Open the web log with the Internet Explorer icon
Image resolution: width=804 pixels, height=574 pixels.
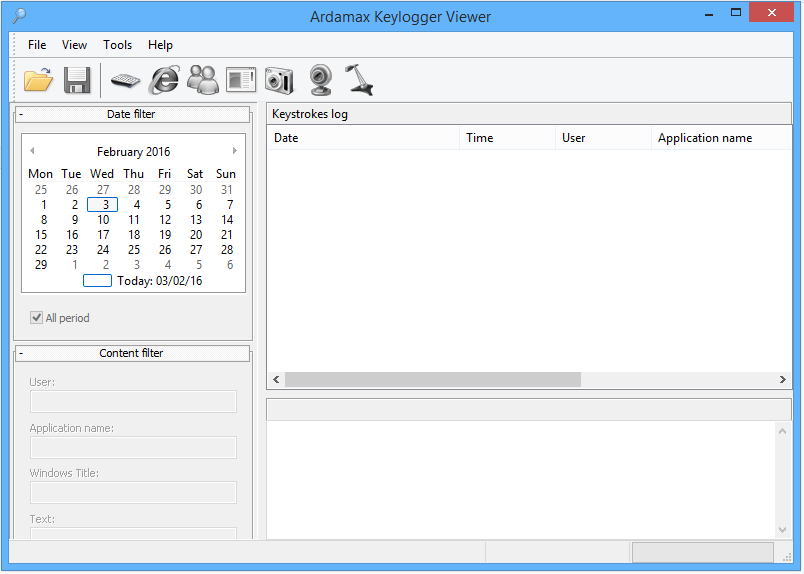(x=164, y=80)
